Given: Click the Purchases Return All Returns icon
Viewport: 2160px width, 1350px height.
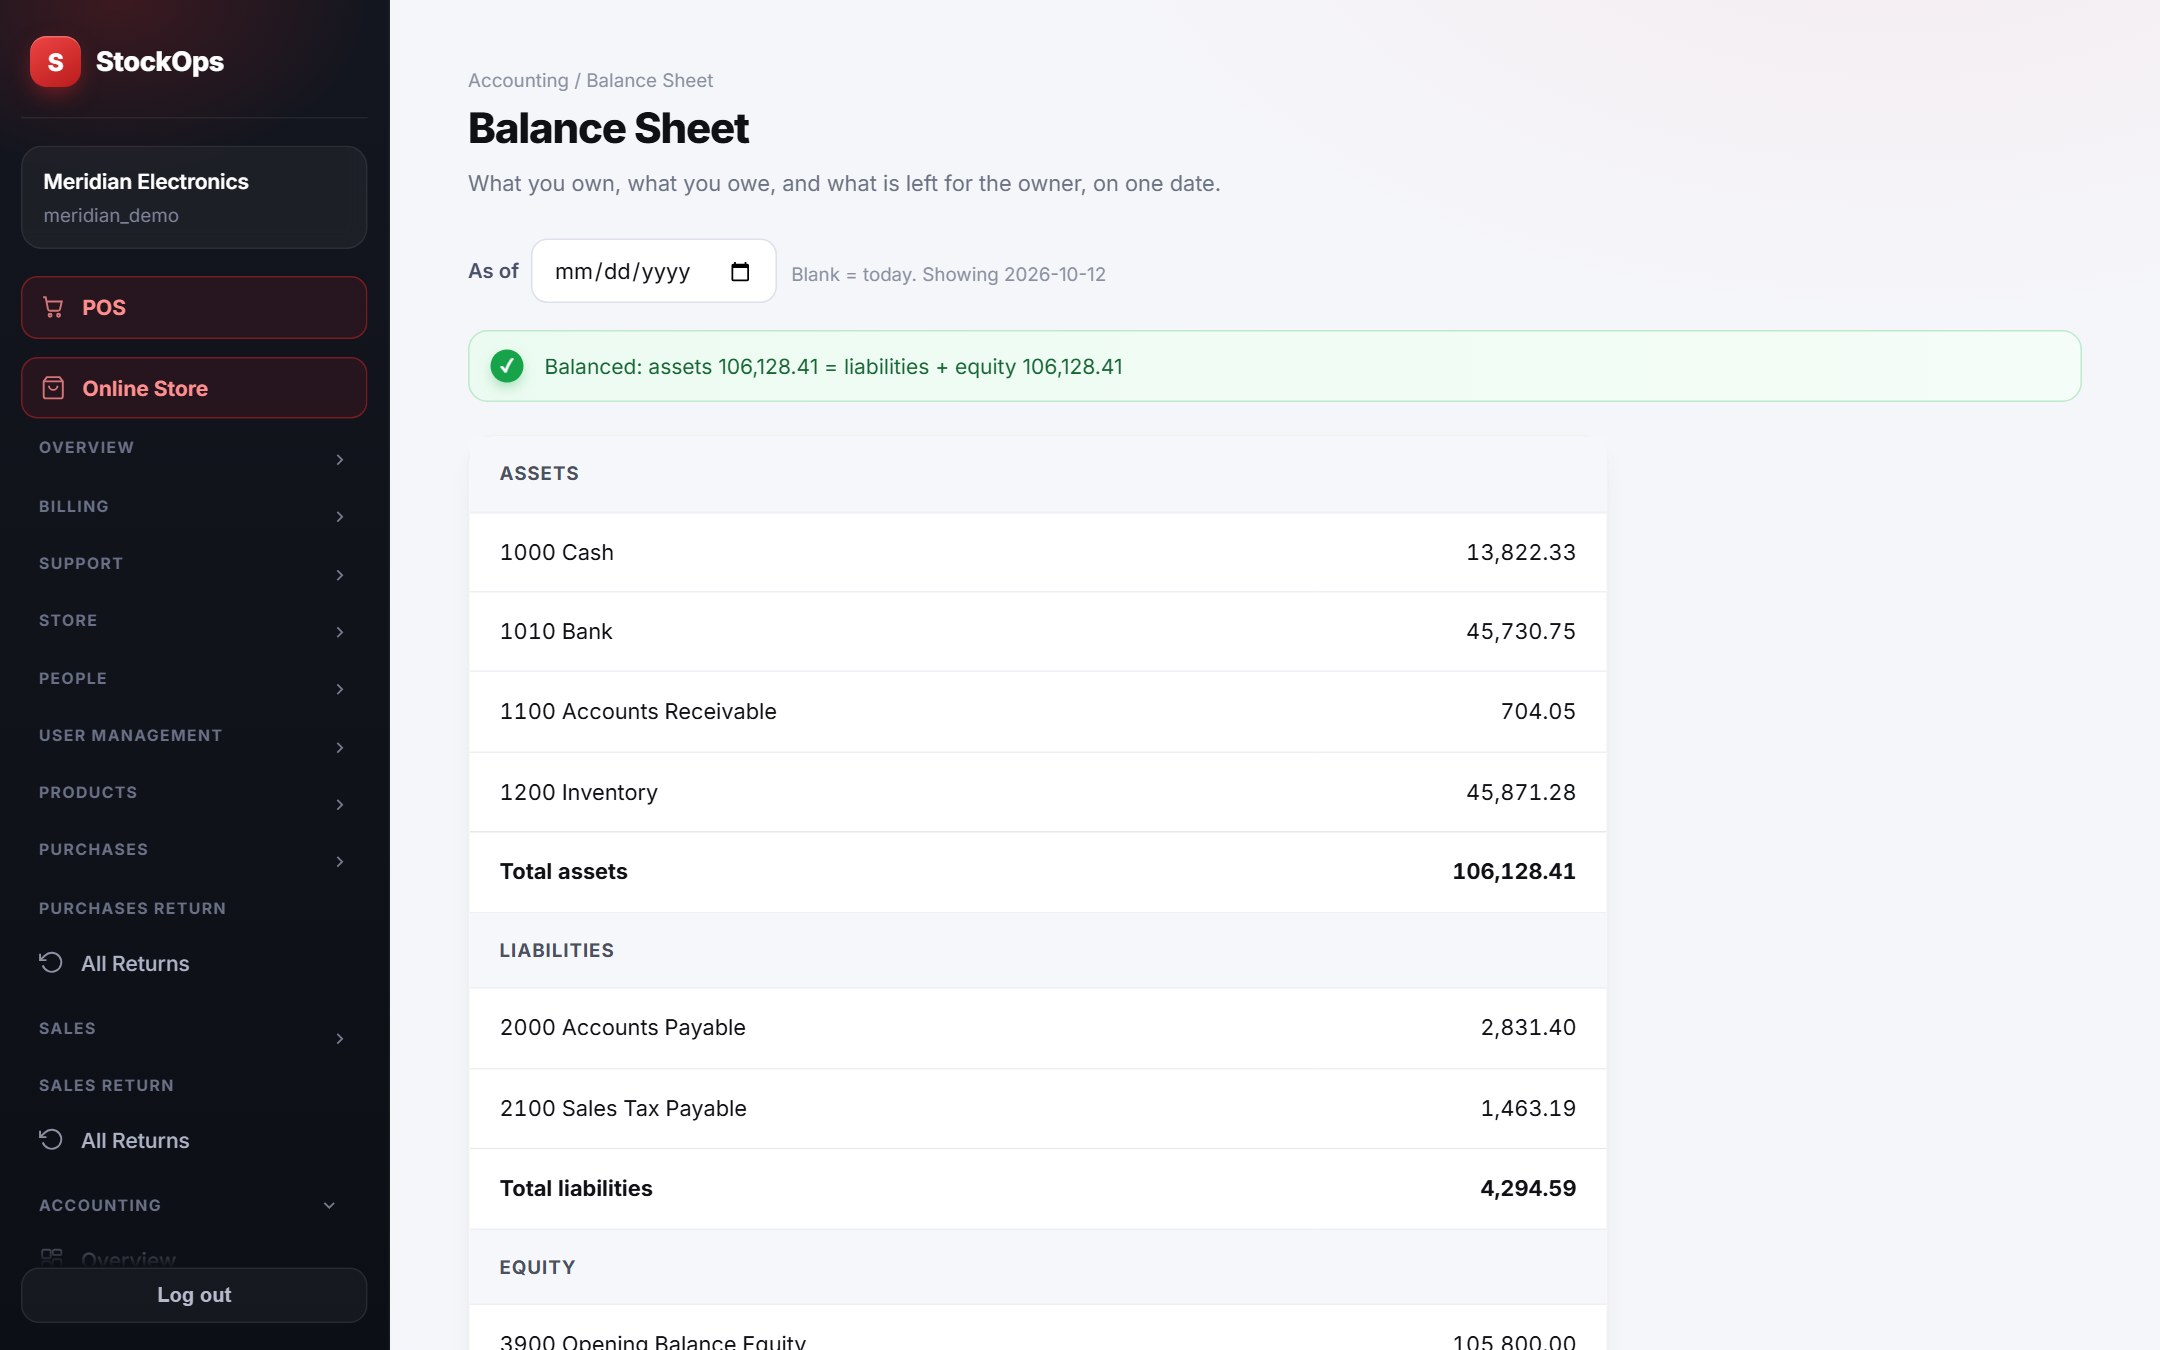Looking at the screenshot, I should (x=51, y=963).
